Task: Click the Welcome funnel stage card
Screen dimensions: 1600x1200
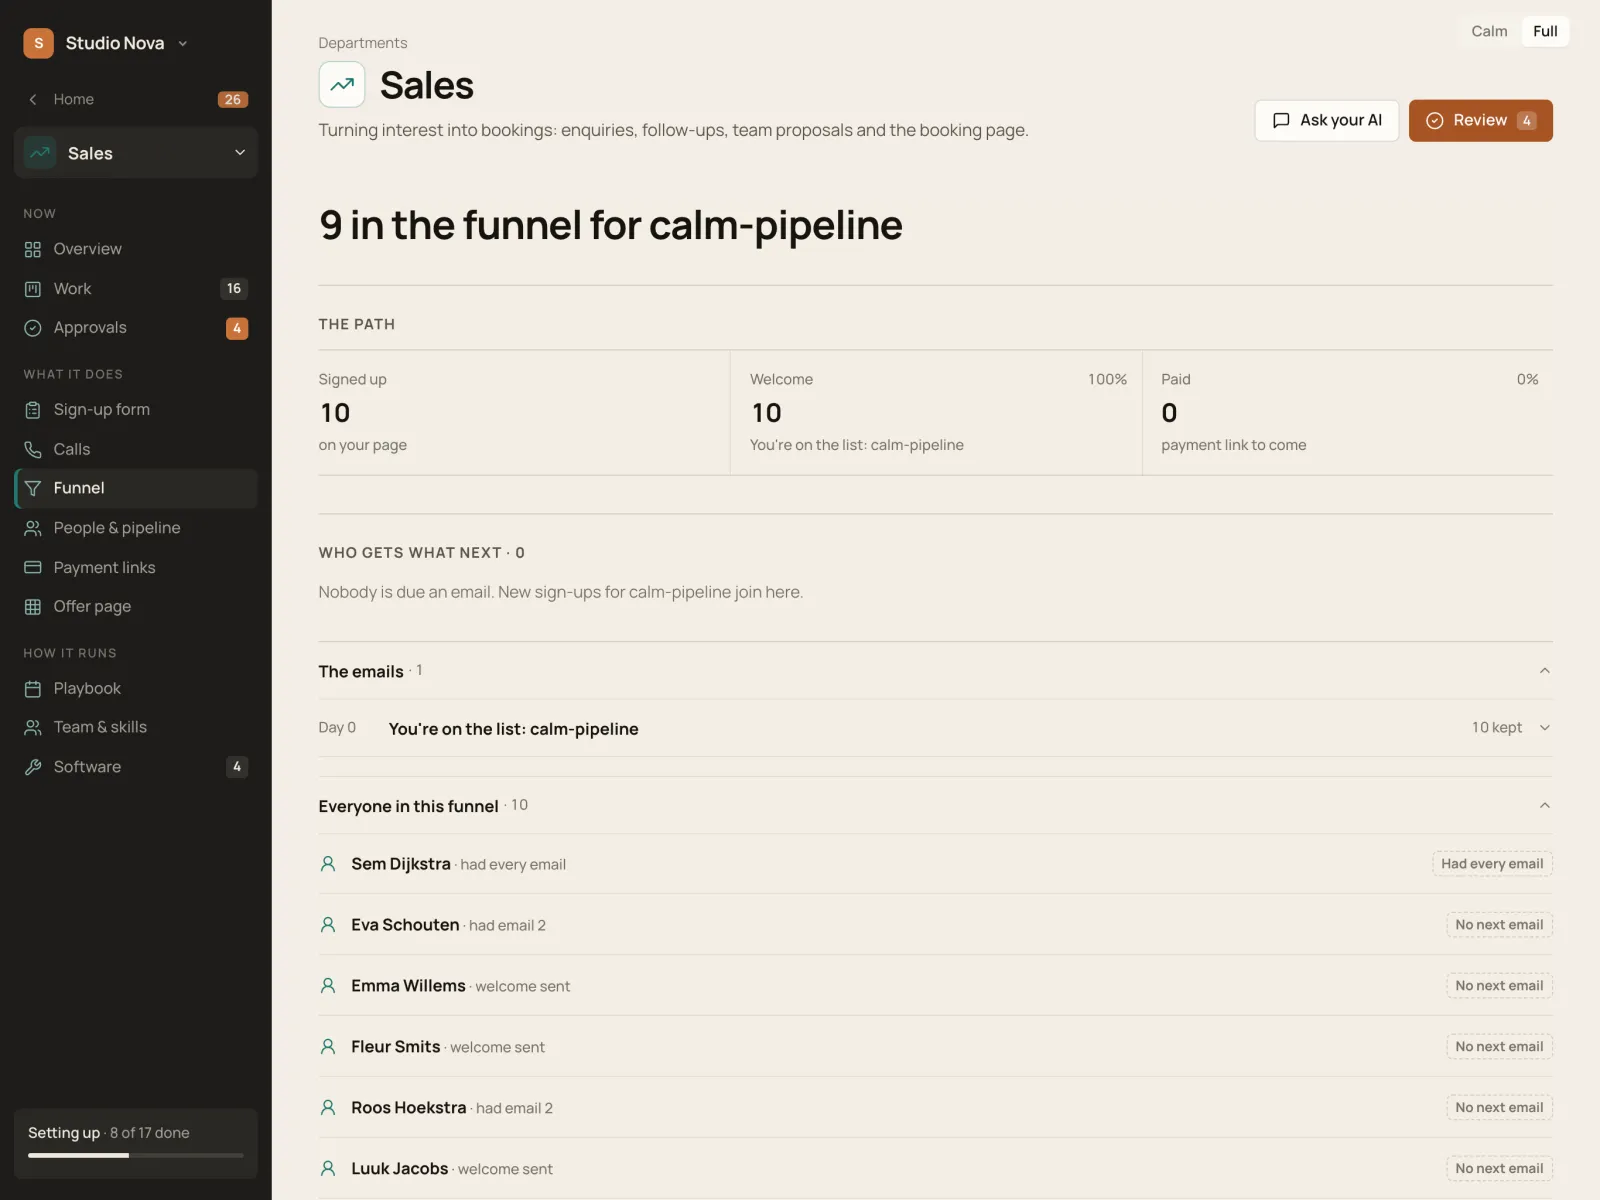Action: point(936,413)
